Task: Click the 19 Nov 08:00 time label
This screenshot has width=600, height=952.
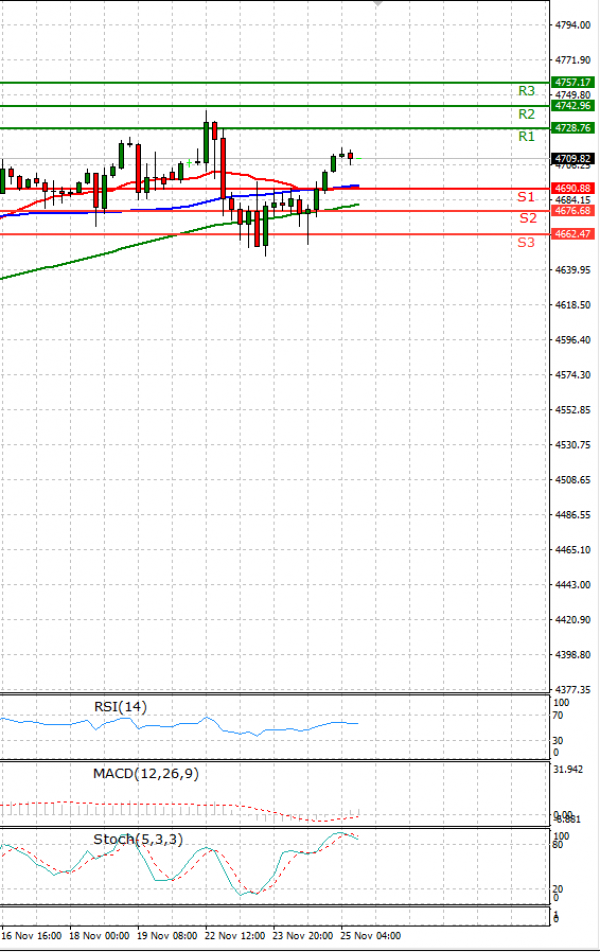Action: pyautogui.click(x=167, y=936)
